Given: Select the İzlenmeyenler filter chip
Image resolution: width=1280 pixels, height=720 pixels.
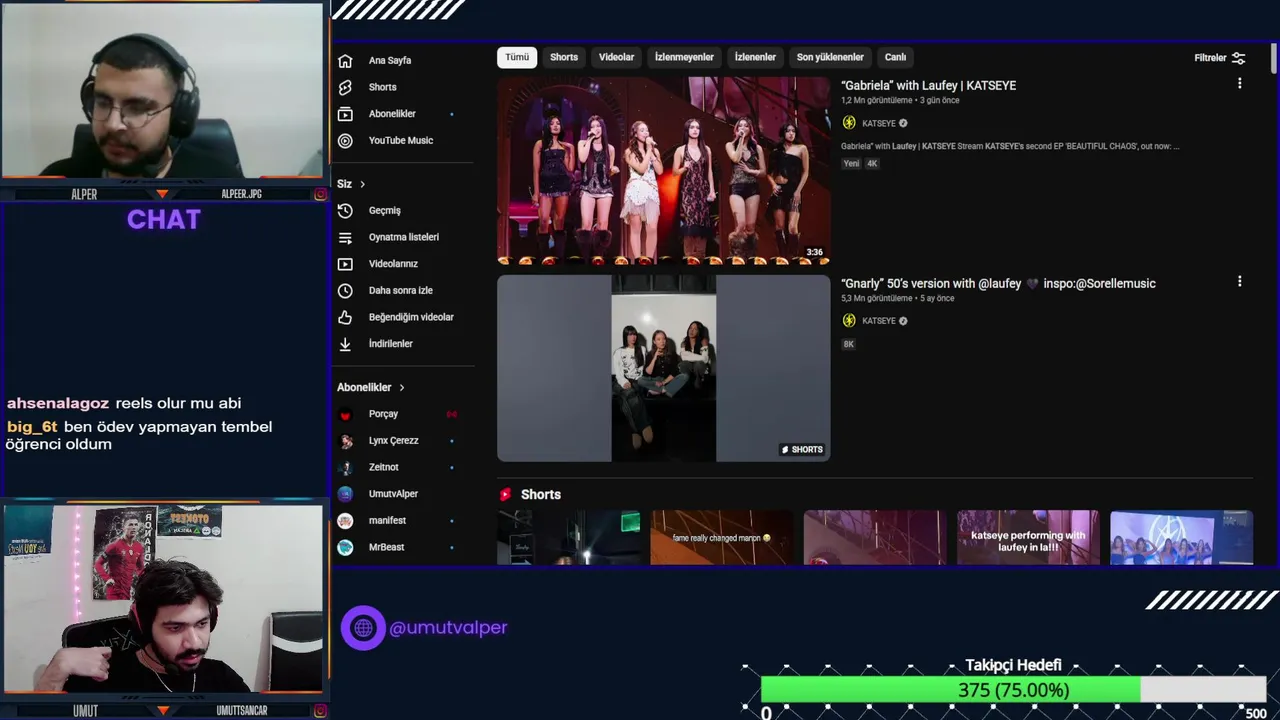Looking at the screenshot, I should [684, 57].
